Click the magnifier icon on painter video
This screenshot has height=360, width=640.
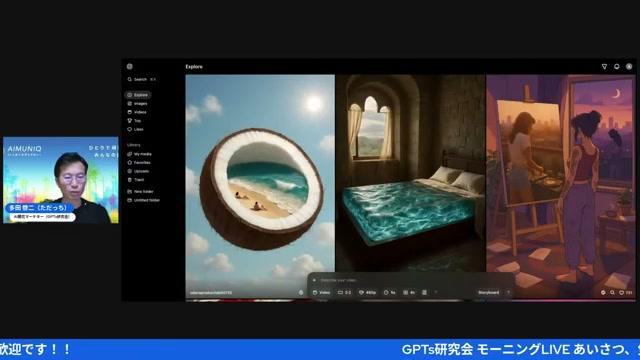612,293
